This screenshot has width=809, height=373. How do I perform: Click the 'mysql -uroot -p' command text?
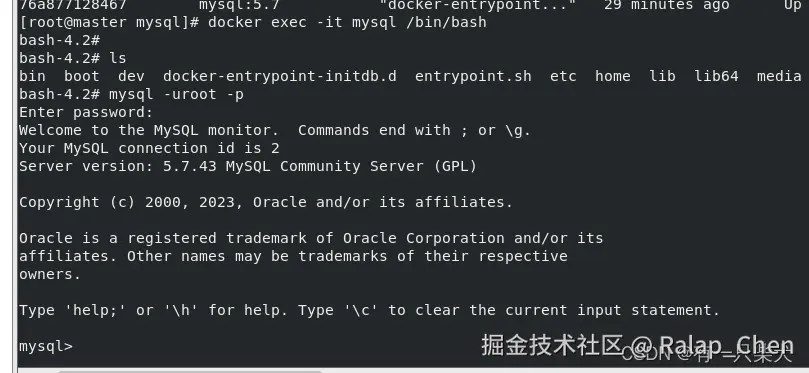click(x=176, y=95)
